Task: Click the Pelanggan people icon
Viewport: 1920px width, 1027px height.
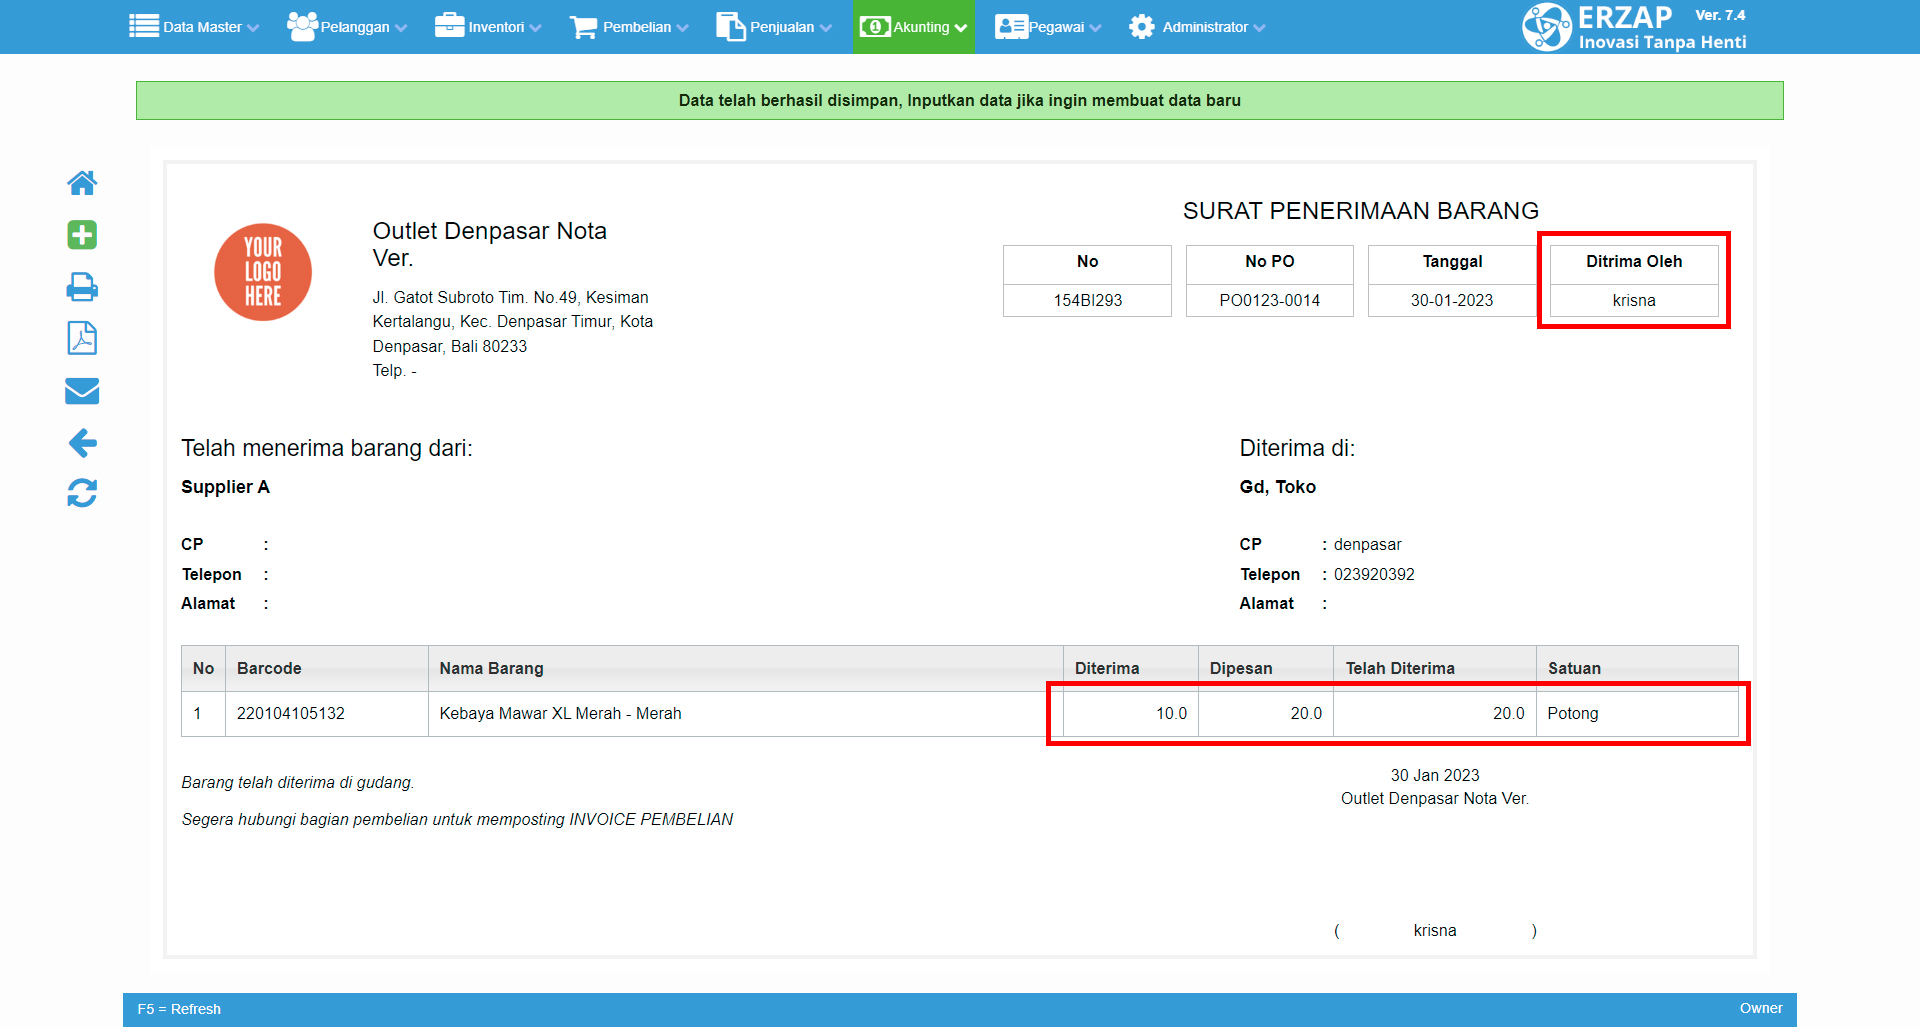Action: pos(302,26)
